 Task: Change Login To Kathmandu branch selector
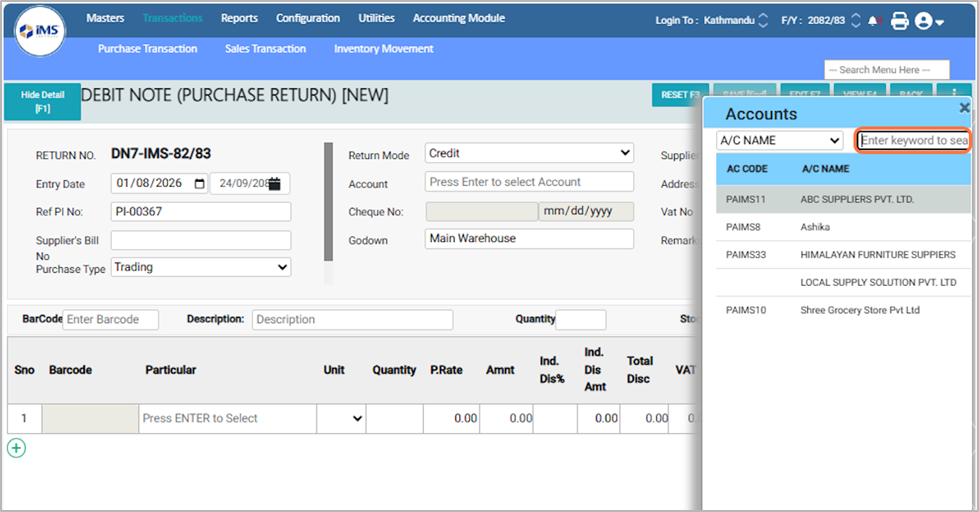(x=764, y=20)
